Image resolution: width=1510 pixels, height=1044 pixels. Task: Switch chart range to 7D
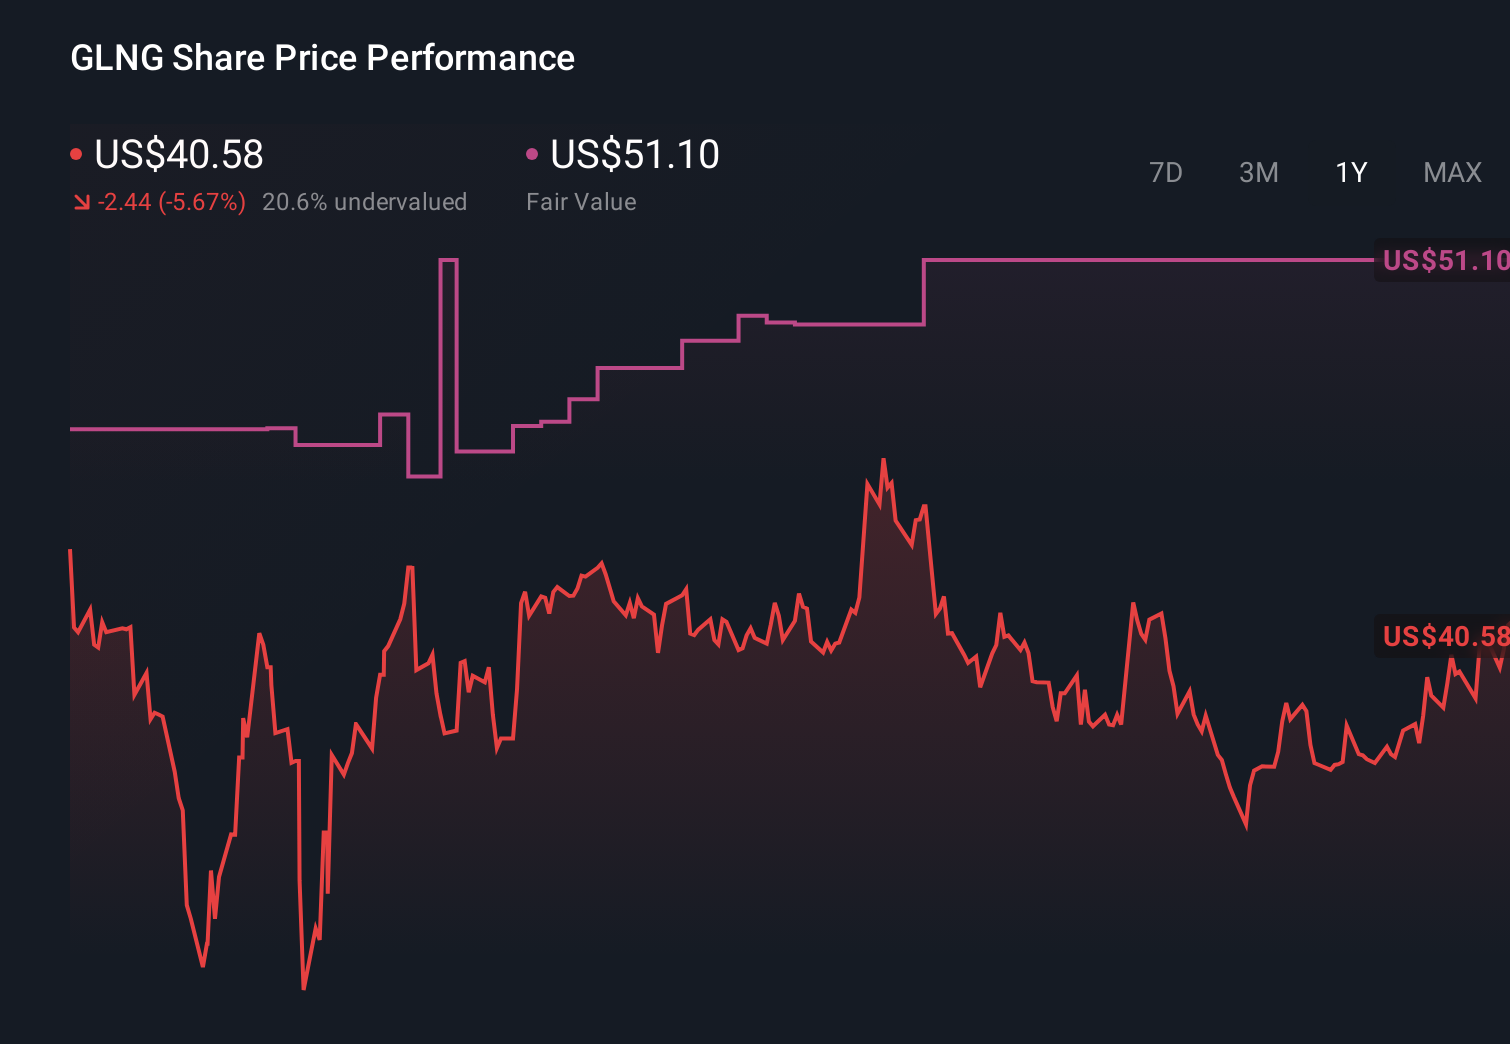tap(1165, 173)
